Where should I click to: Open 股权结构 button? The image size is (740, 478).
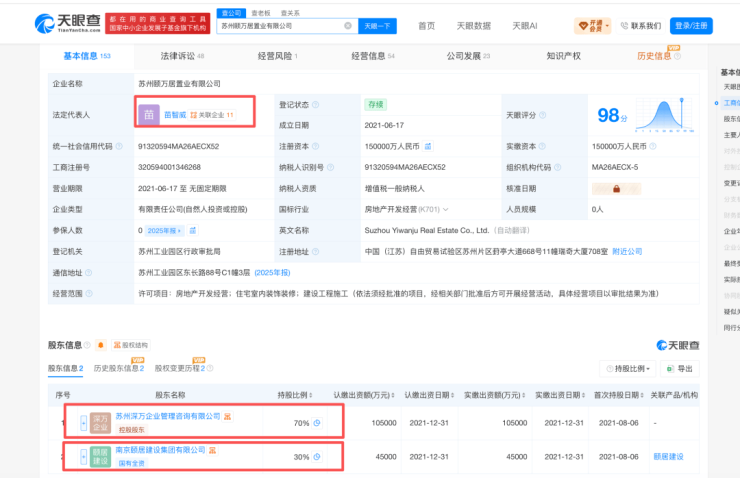[131, 345]
